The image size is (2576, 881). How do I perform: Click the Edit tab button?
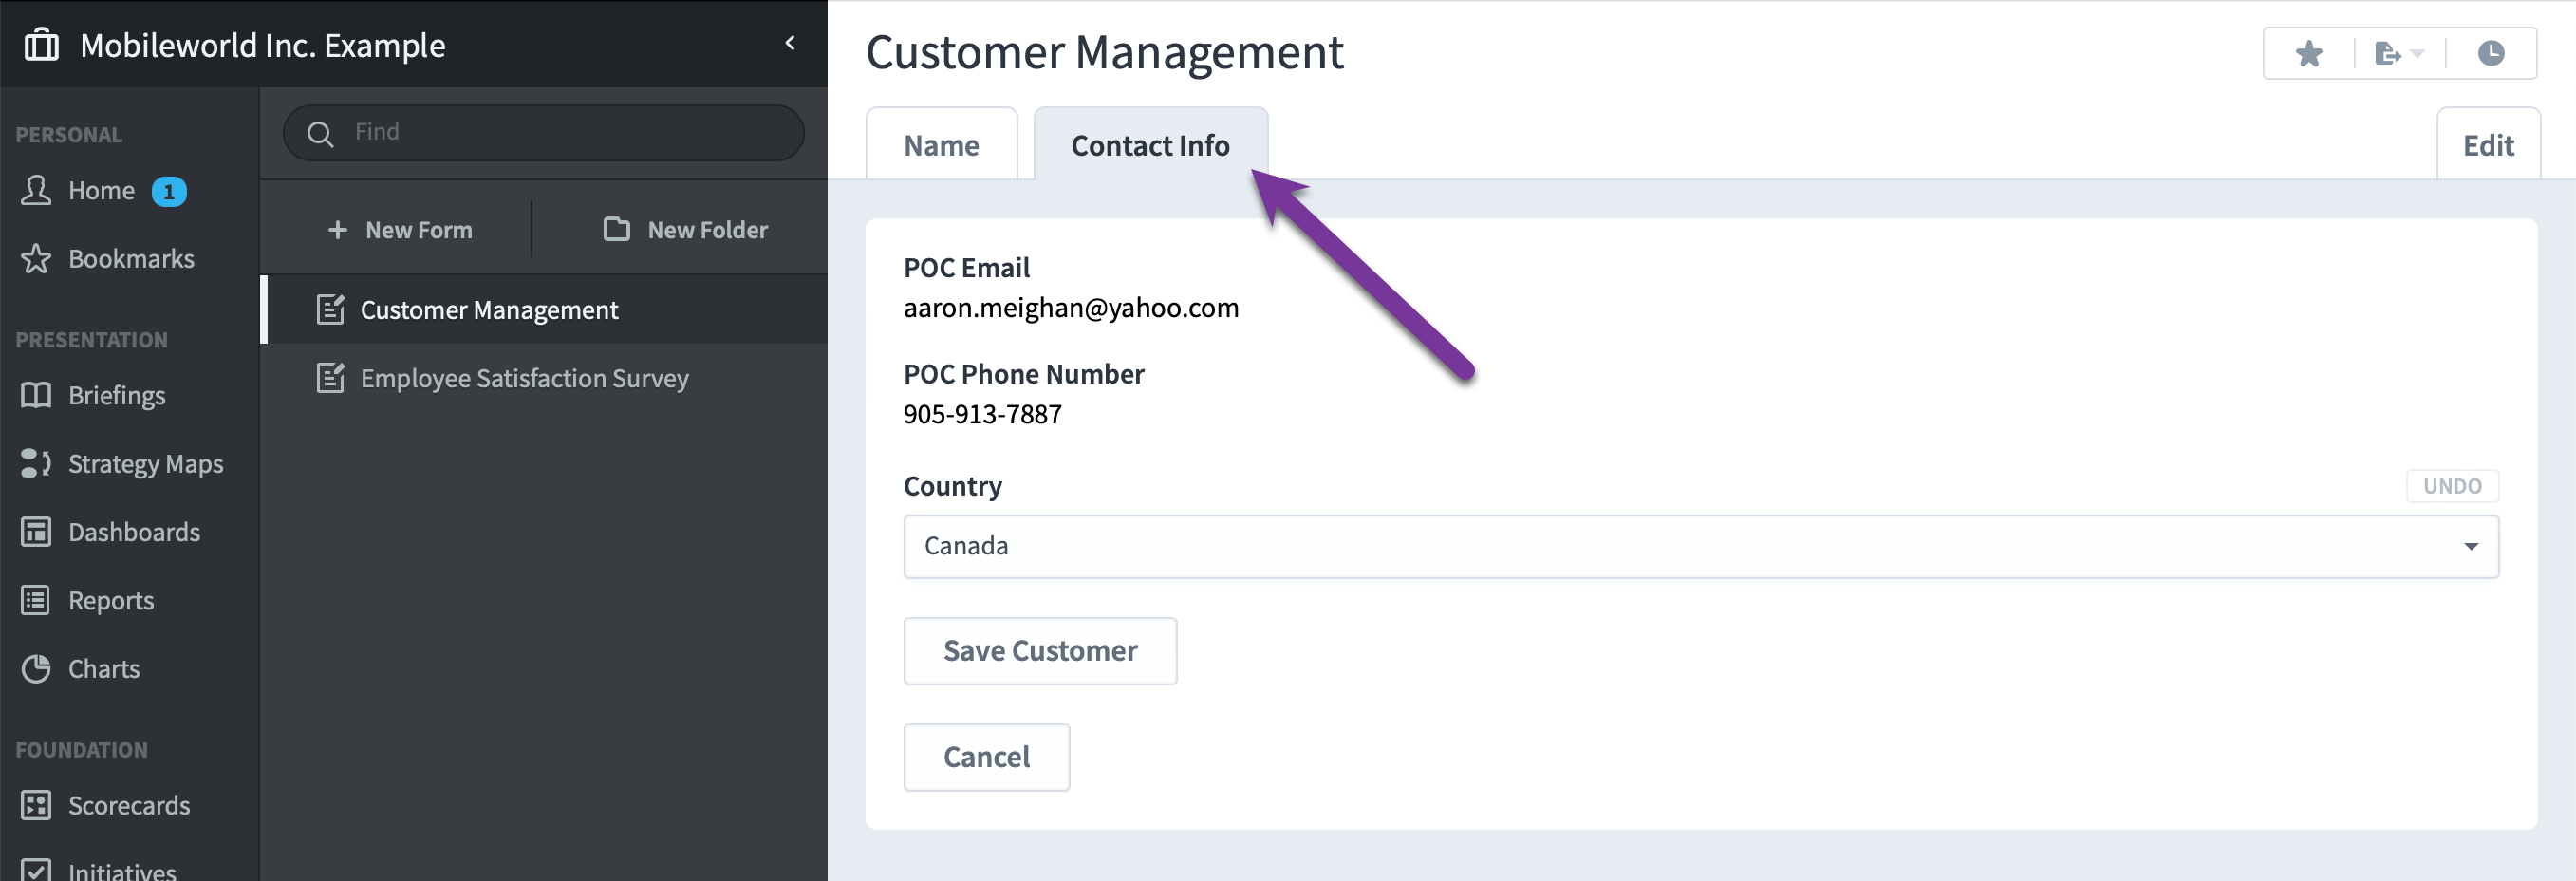pos(2487,145)
